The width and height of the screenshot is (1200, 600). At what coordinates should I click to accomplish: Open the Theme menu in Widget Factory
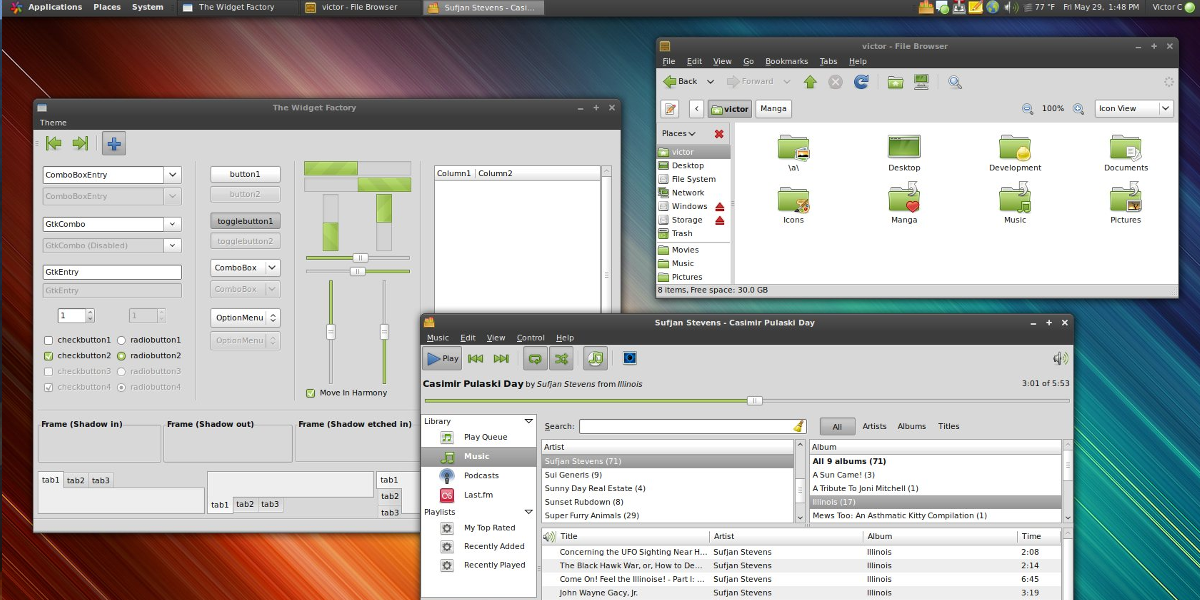[x=53, y=123]
